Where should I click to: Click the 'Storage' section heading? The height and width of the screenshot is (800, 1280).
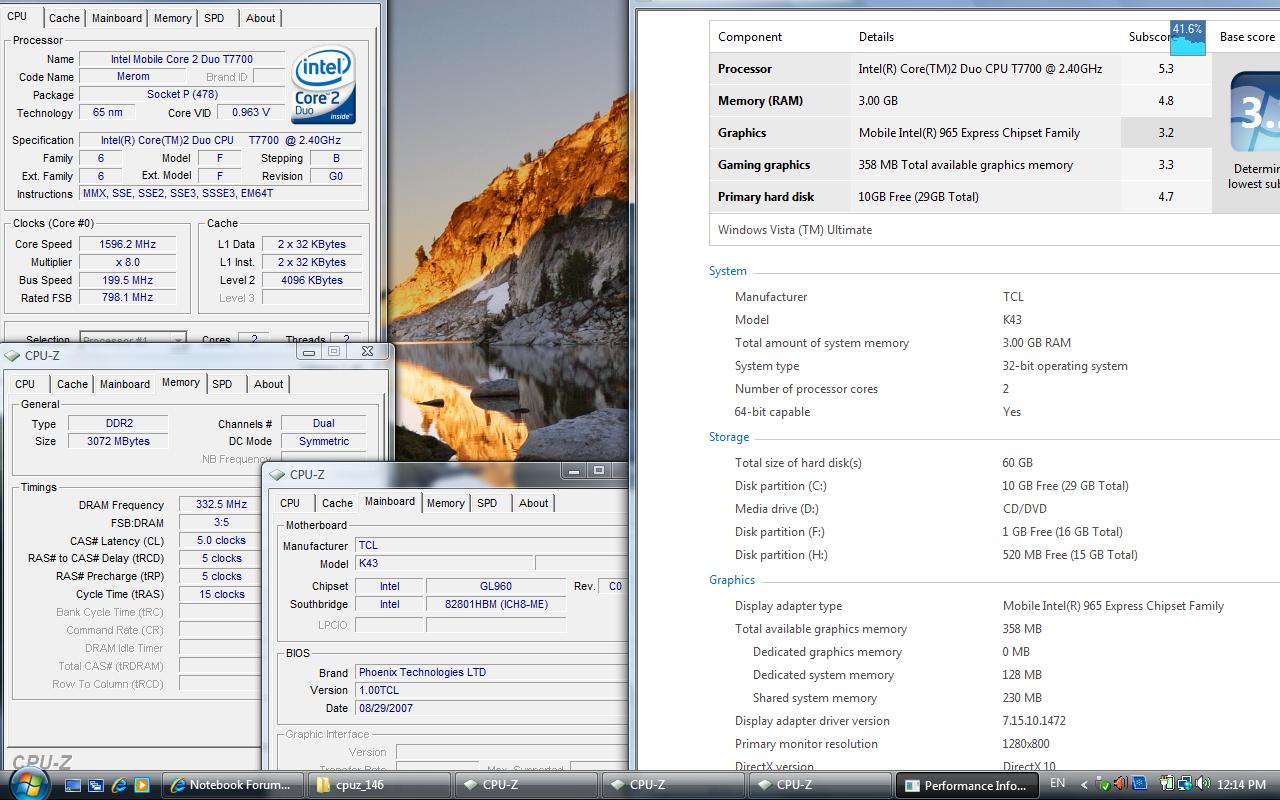click(729, 437)
